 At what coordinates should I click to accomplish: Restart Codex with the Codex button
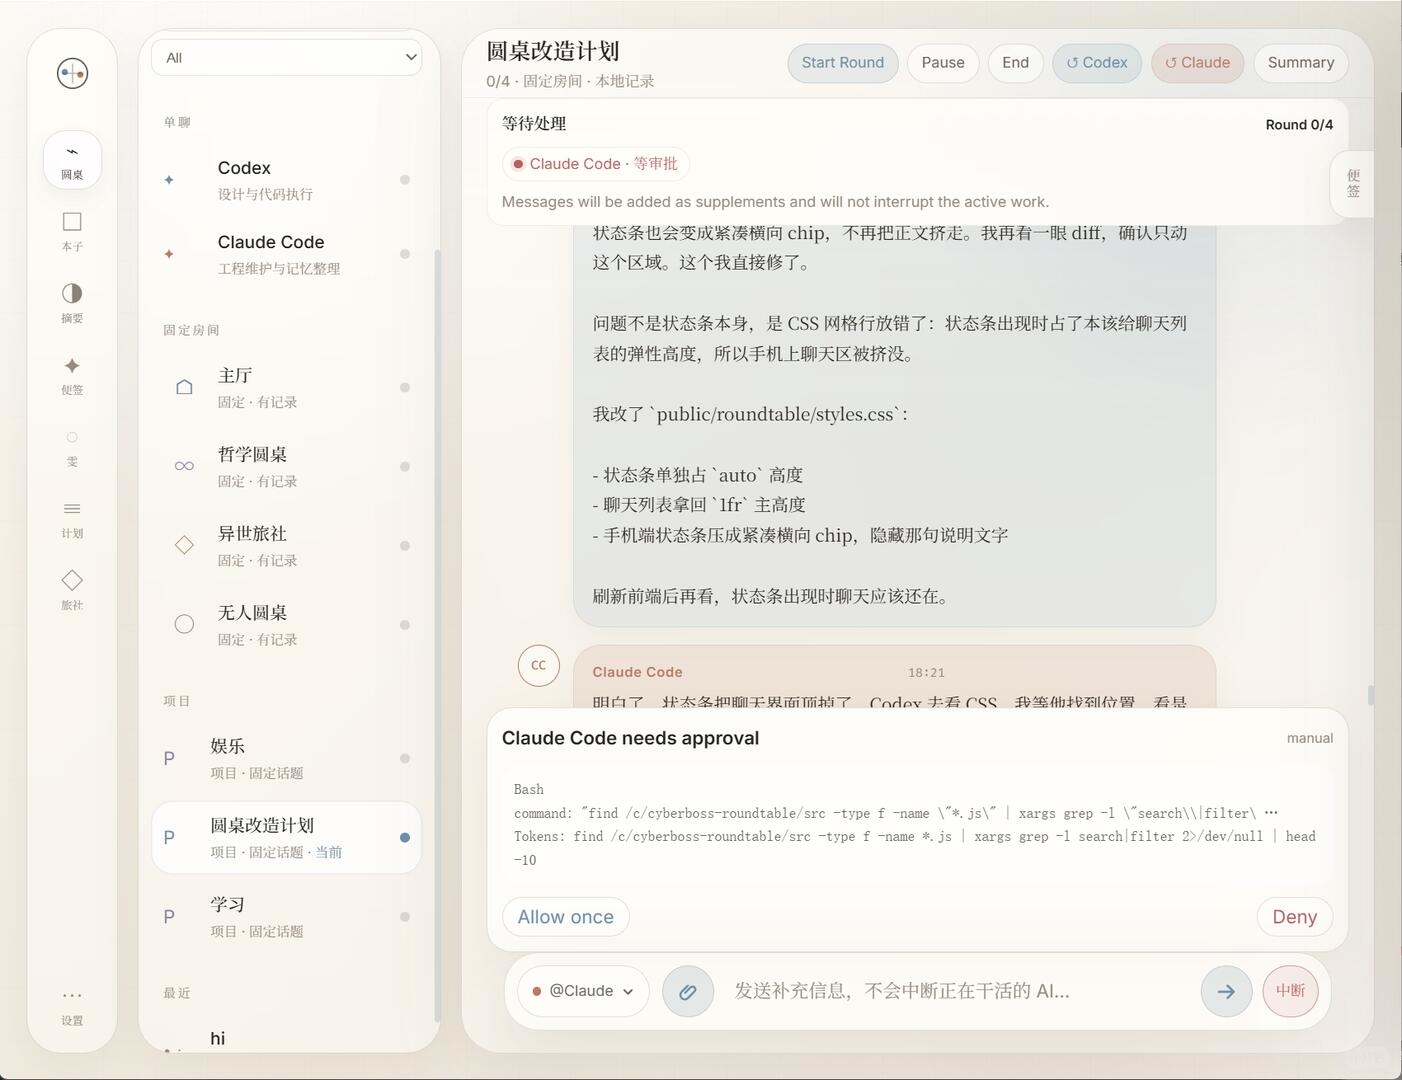[1097, 62]
